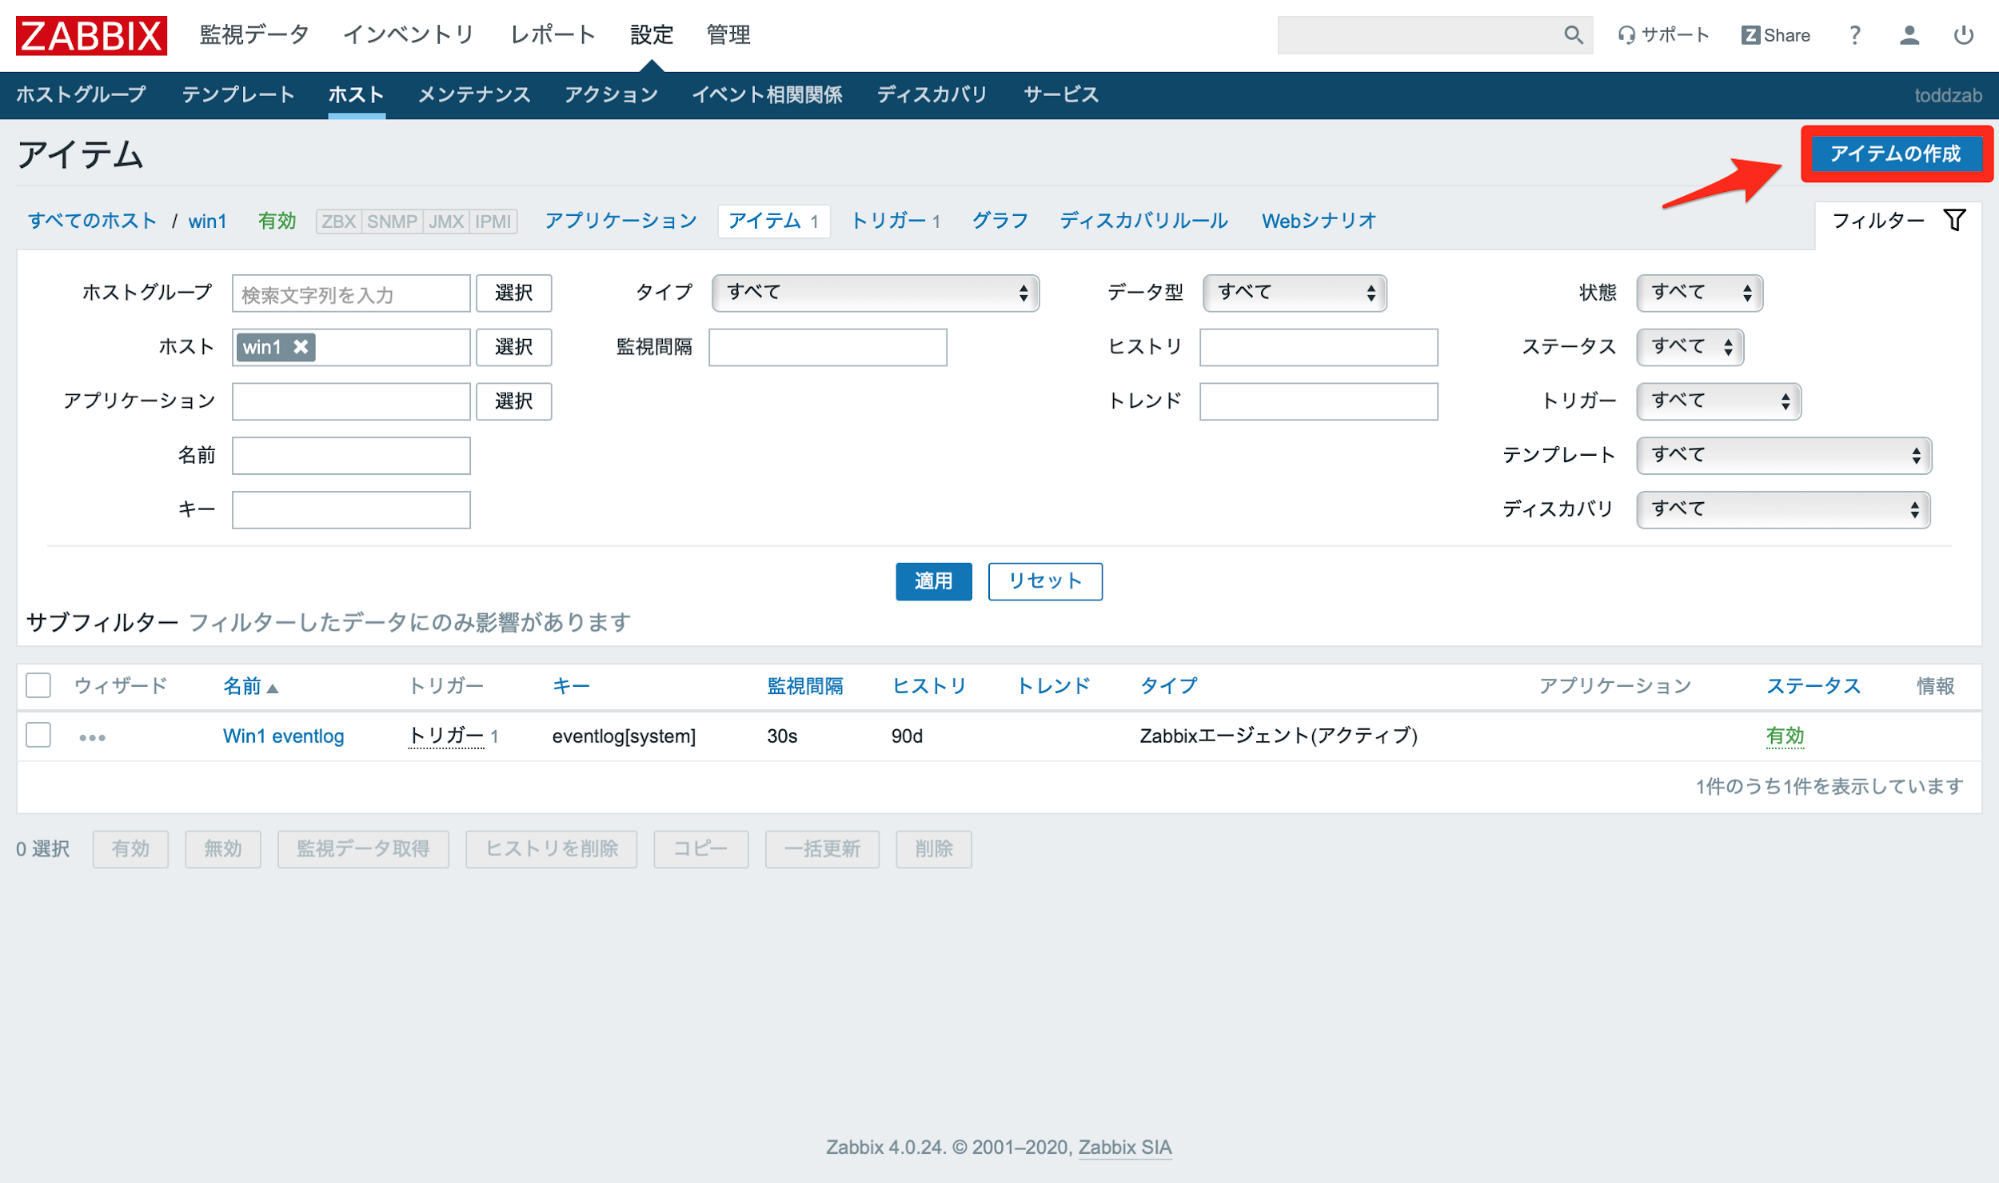Open the データ型 dropdown
Viewport: 1999px width, 1183px height.
click(x=1294, y=293)
